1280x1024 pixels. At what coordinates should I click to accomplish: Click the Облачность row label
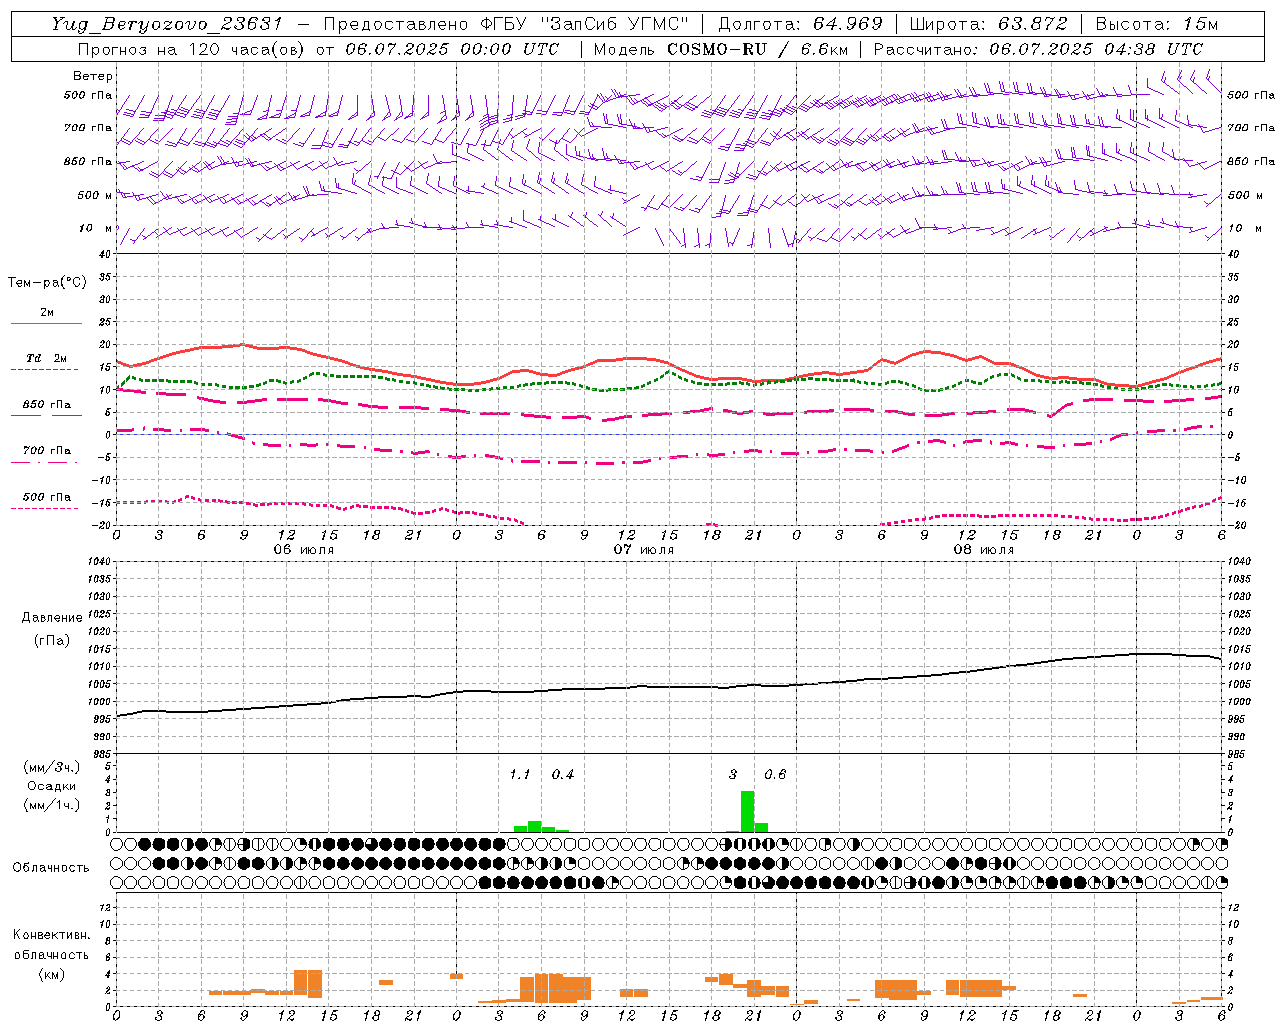51,867
